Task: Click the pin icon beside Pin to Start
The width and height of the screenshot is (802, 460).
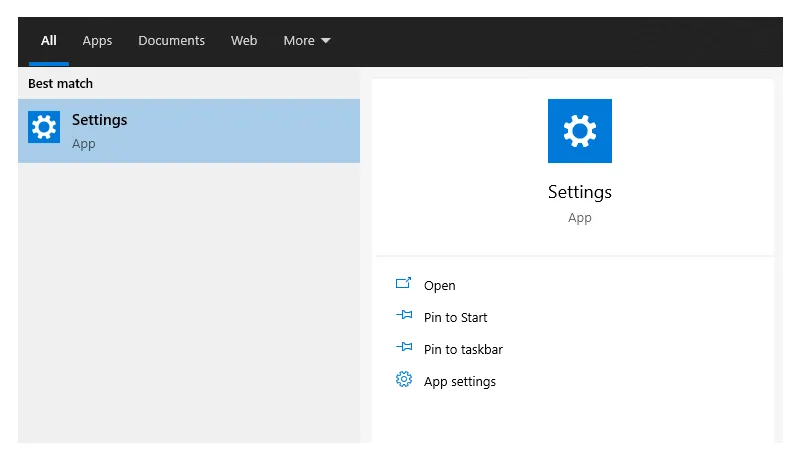Action: 404,315
